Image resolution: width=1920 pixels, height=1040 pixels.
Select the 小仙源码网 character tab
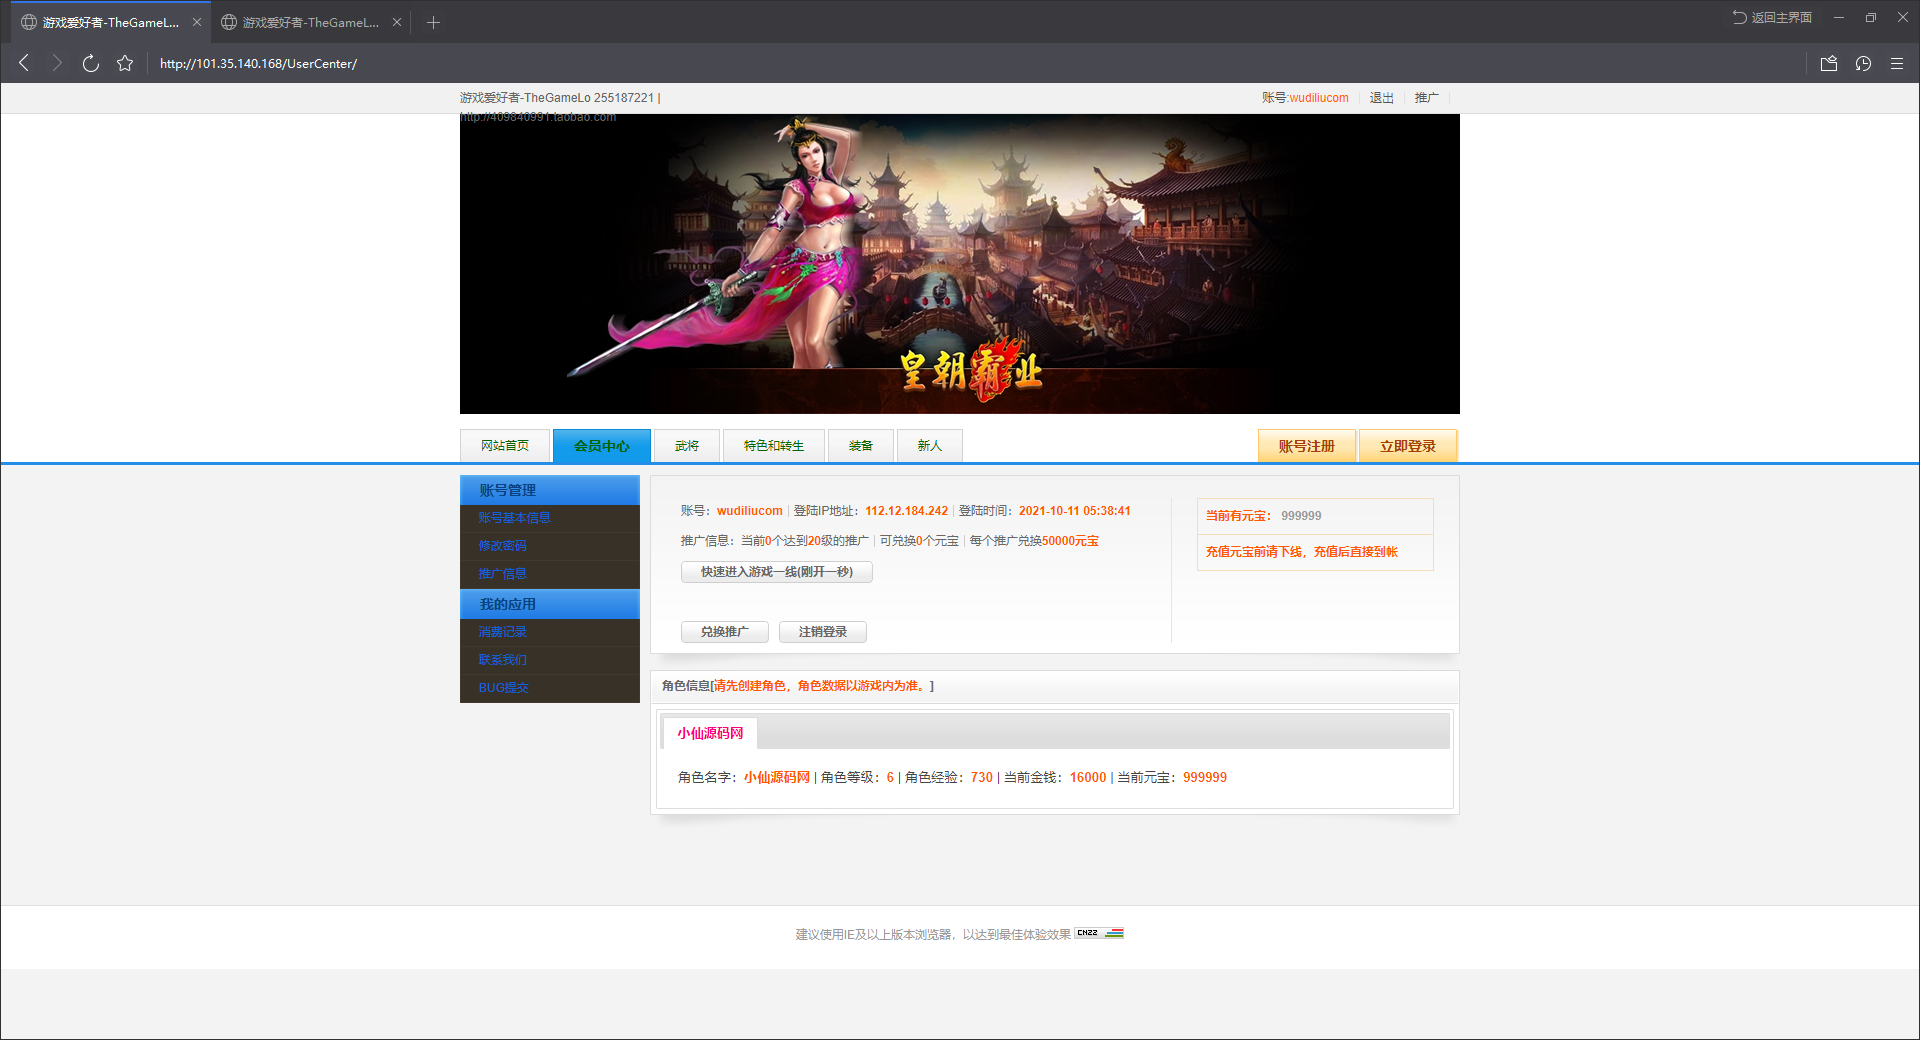pos(710,733)
